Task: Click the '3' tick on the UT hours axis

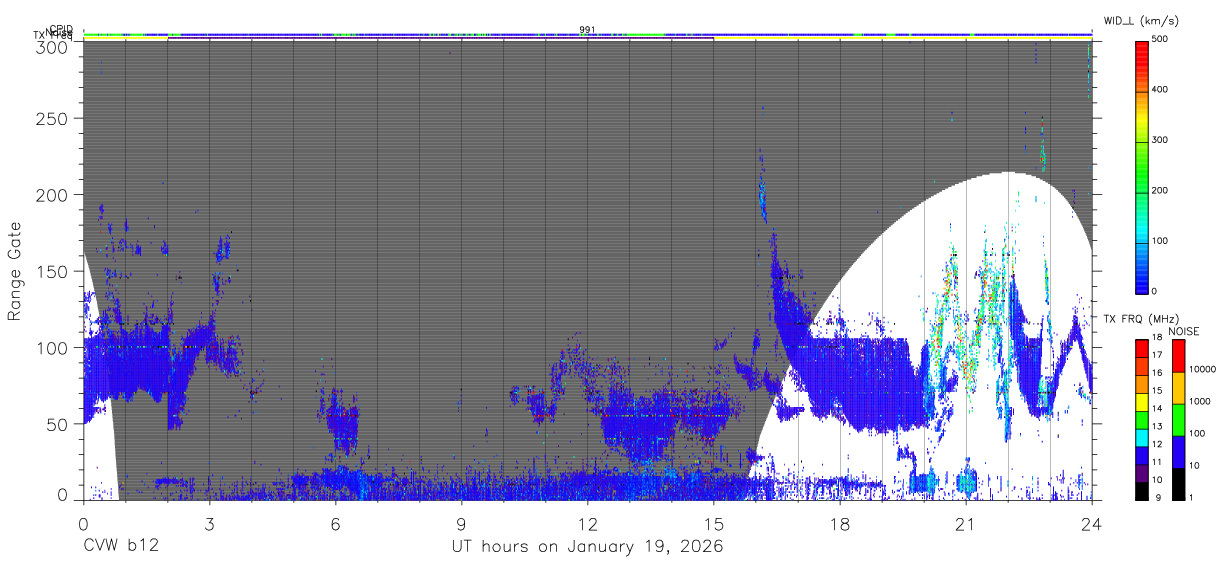Action: click(209, 523)
